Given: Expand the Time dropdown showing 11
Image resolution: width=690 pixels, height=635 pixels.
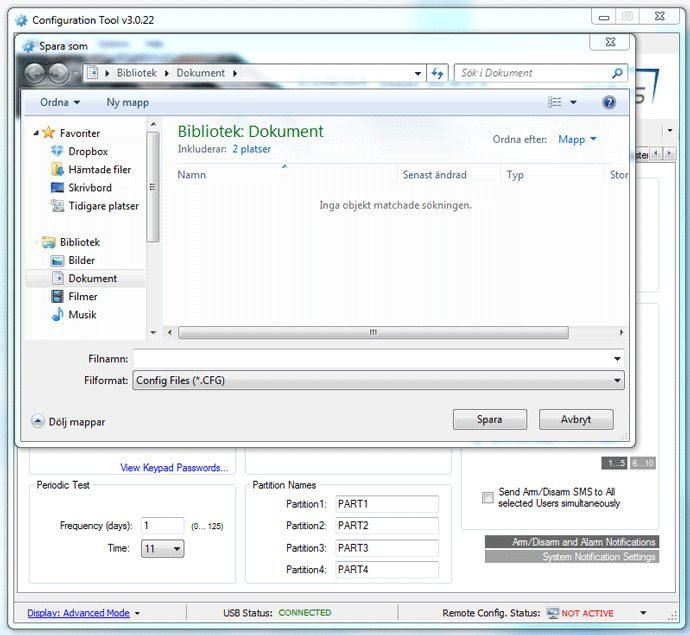Looking at the screenshot, I should (x=163, y=549).
